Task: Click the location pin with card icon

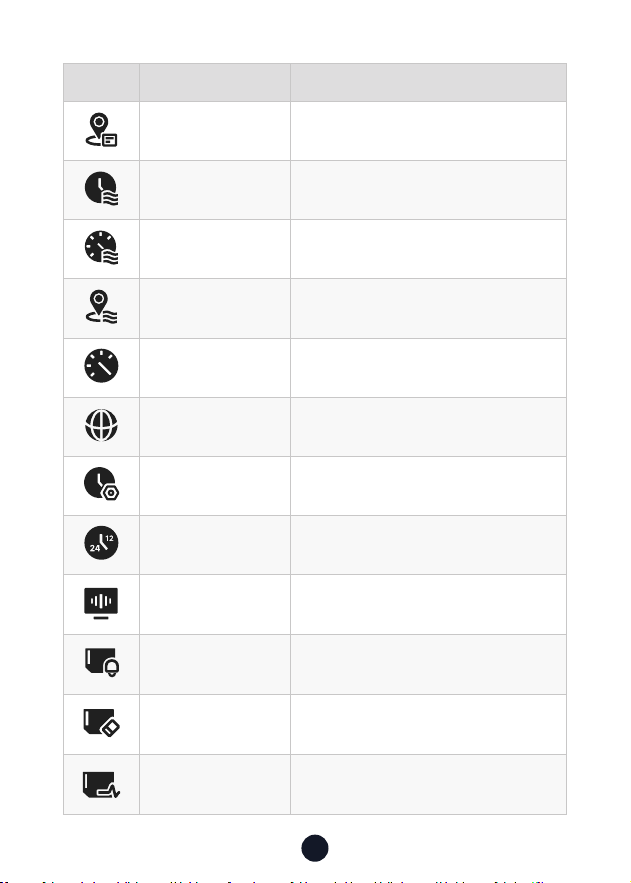Action: [101, 130]
